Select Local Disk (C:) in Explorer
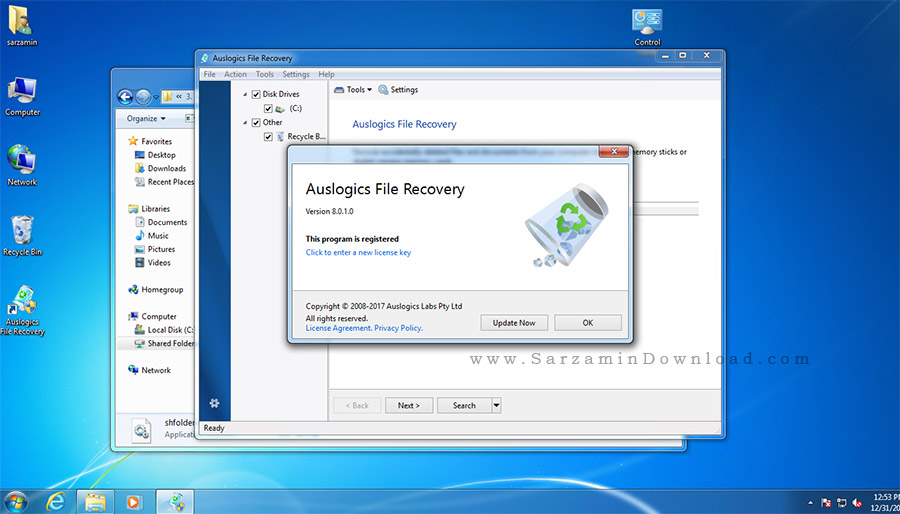The height and width of the screenshot is (514, 900). tap(164, 330)
